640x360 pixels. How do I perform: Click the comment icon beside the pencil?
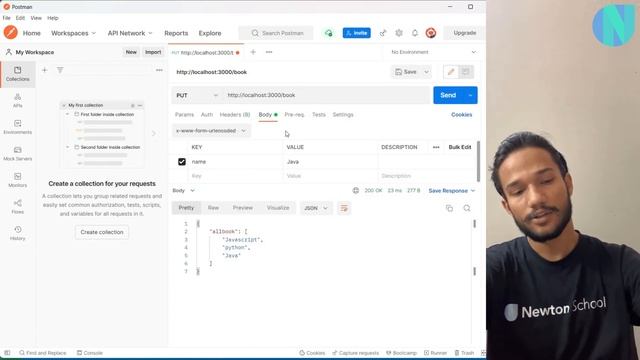pyautogui.click(x=466, y=72)
